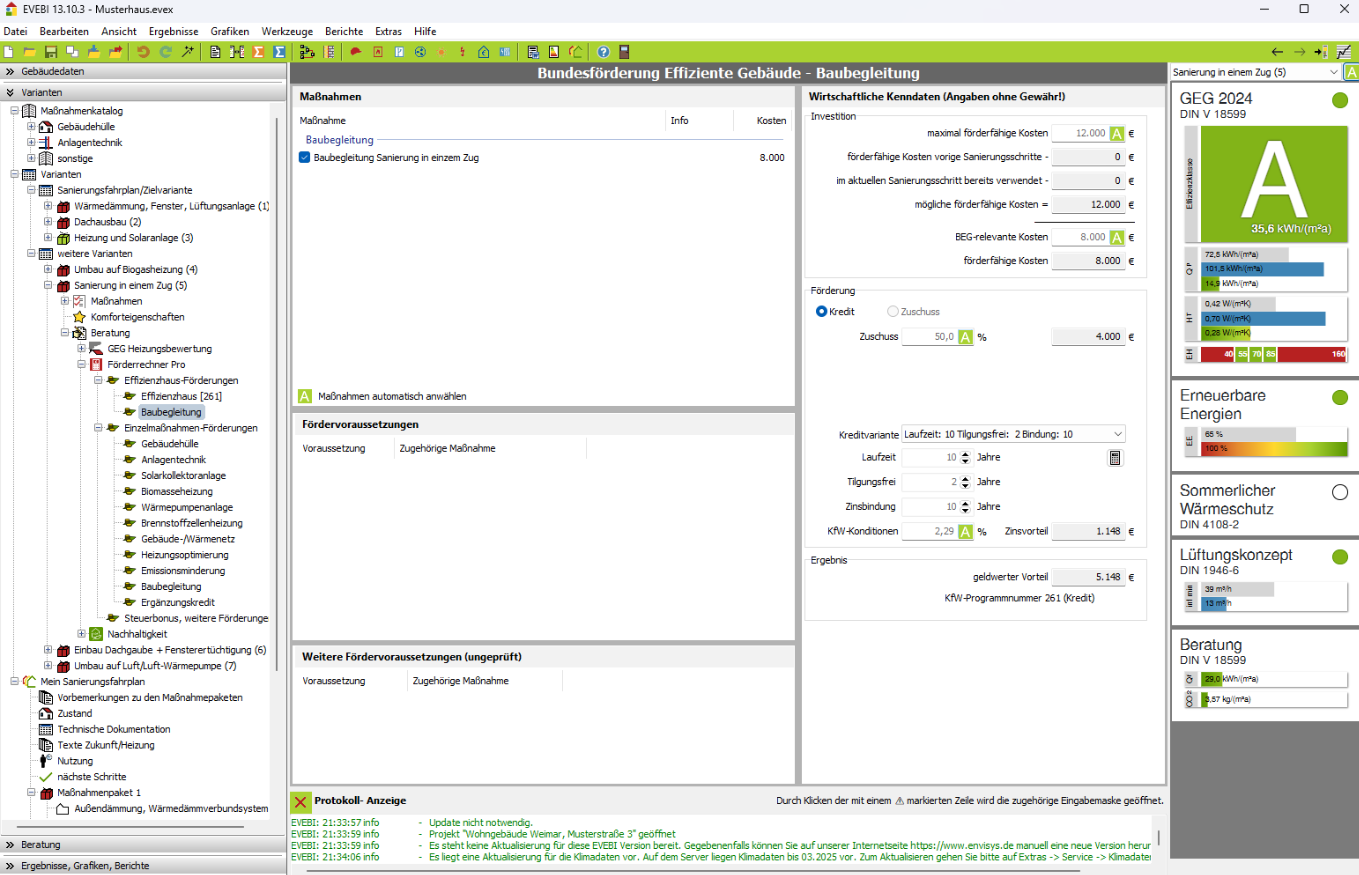Click 'Maßnahmen automatisch anwählen' button
This screenshot has width=1359, height=875.
tap(306, 396)
